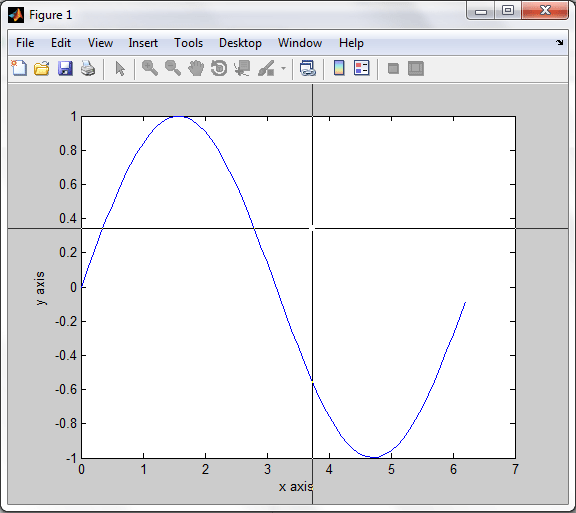Open the Insert menu
This screenshot has height=513, width=576.
(143, 43)
